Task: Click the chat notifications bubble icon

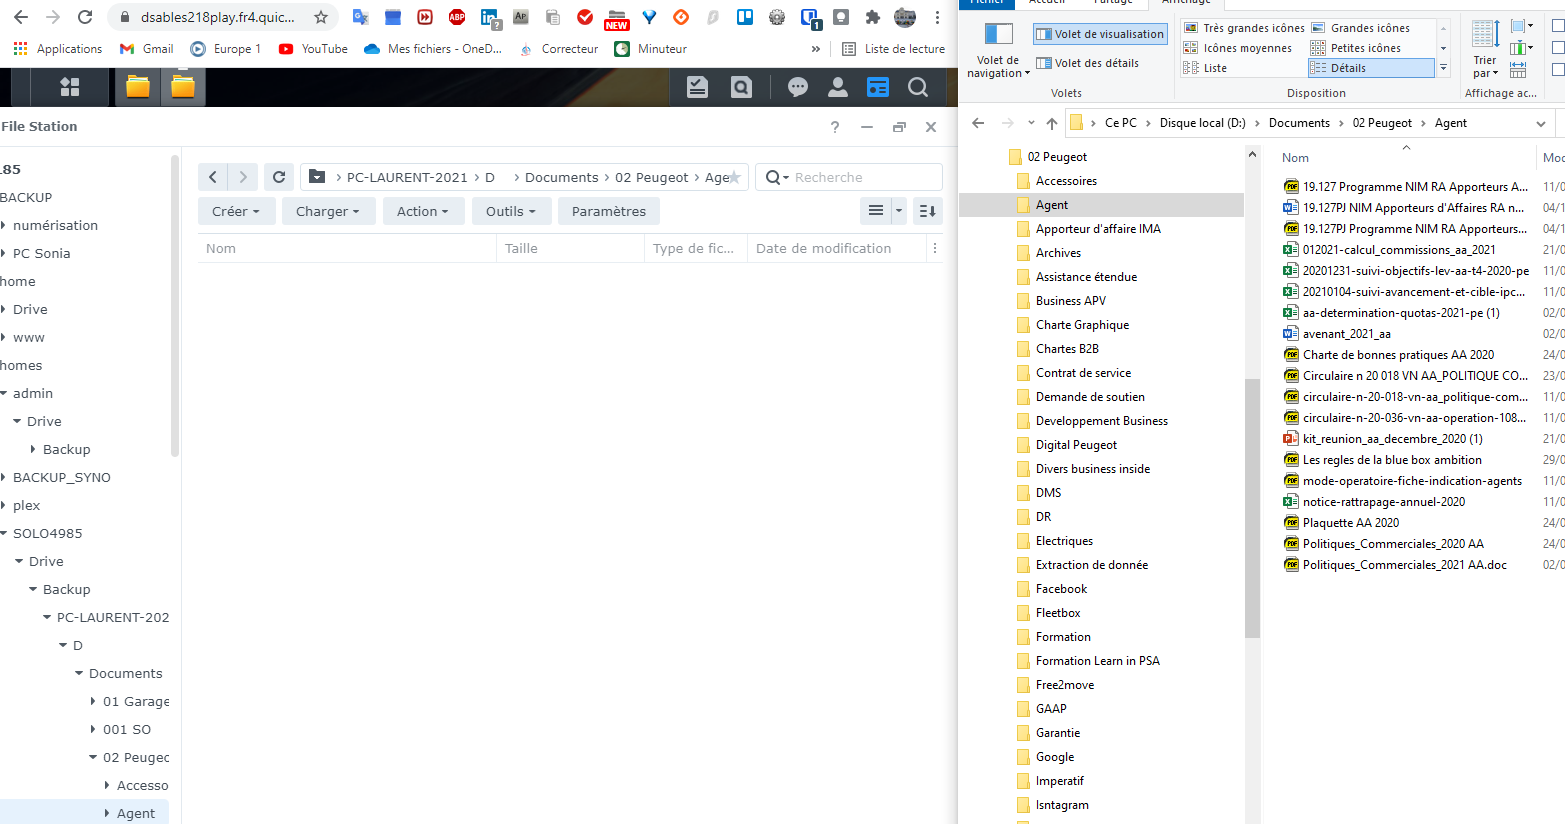Action: tap(797, 88)
